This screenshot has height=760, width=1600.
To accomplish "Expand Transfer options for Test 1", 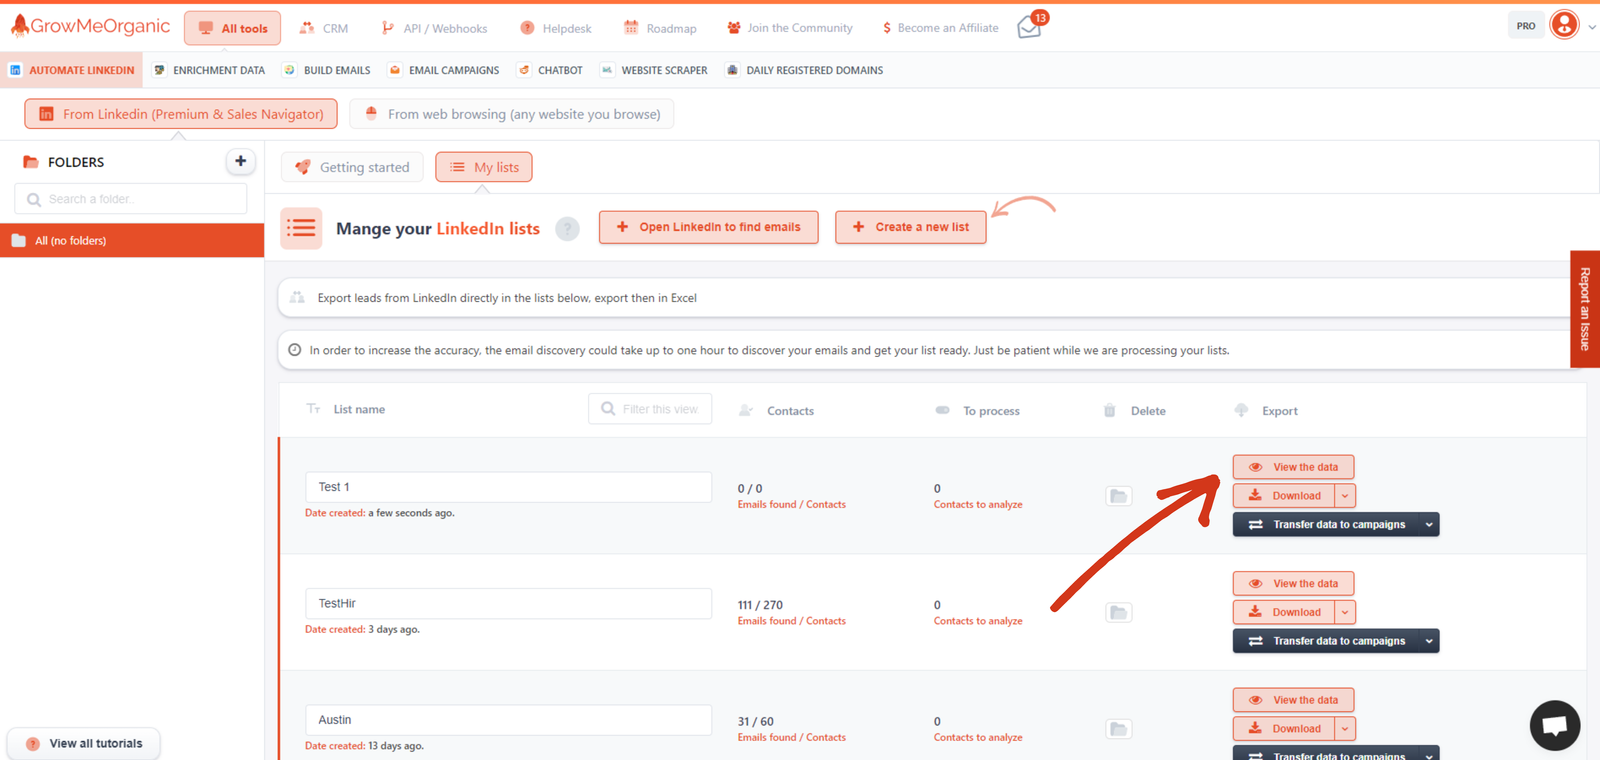I will click(1429, 524).
